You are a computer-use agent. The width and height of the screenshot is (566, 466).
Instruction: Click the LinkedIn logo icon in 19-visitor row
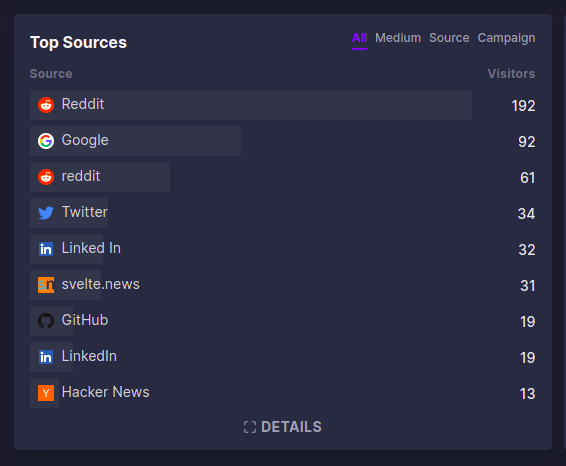(46, 357)
